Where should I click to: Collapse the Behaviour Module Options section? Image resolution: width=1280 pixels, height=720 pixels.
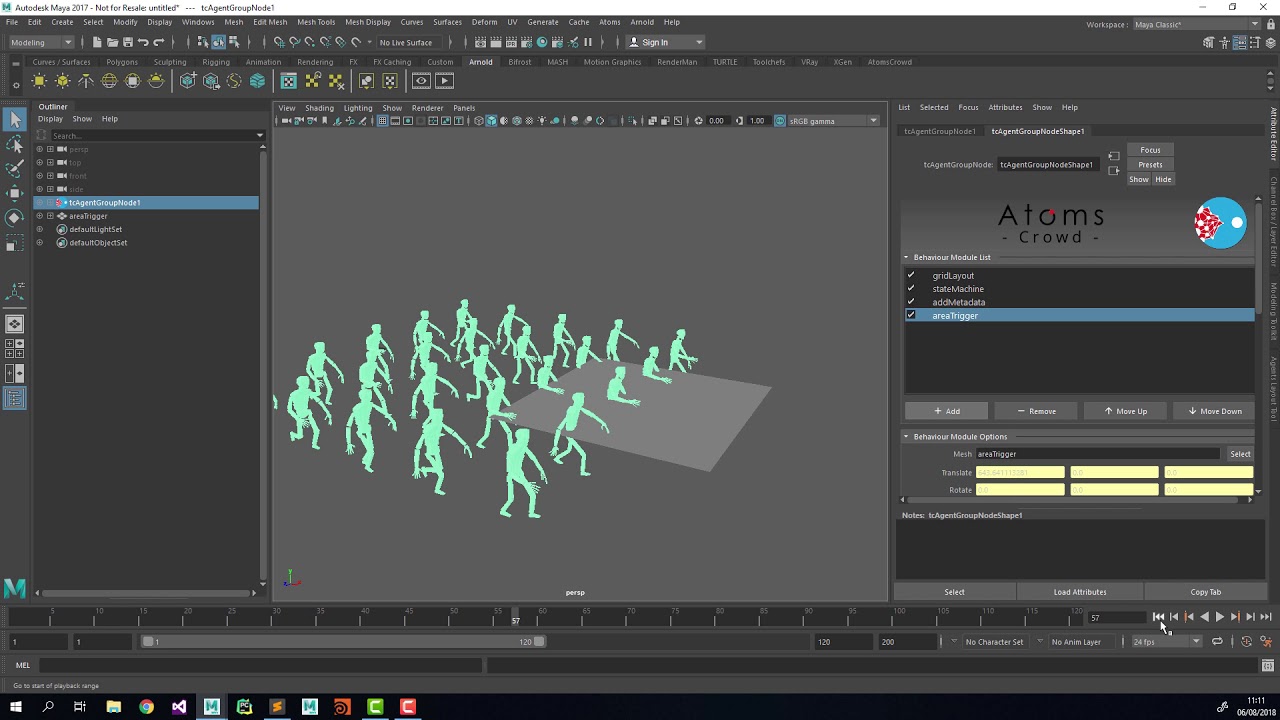coord(906,436)
